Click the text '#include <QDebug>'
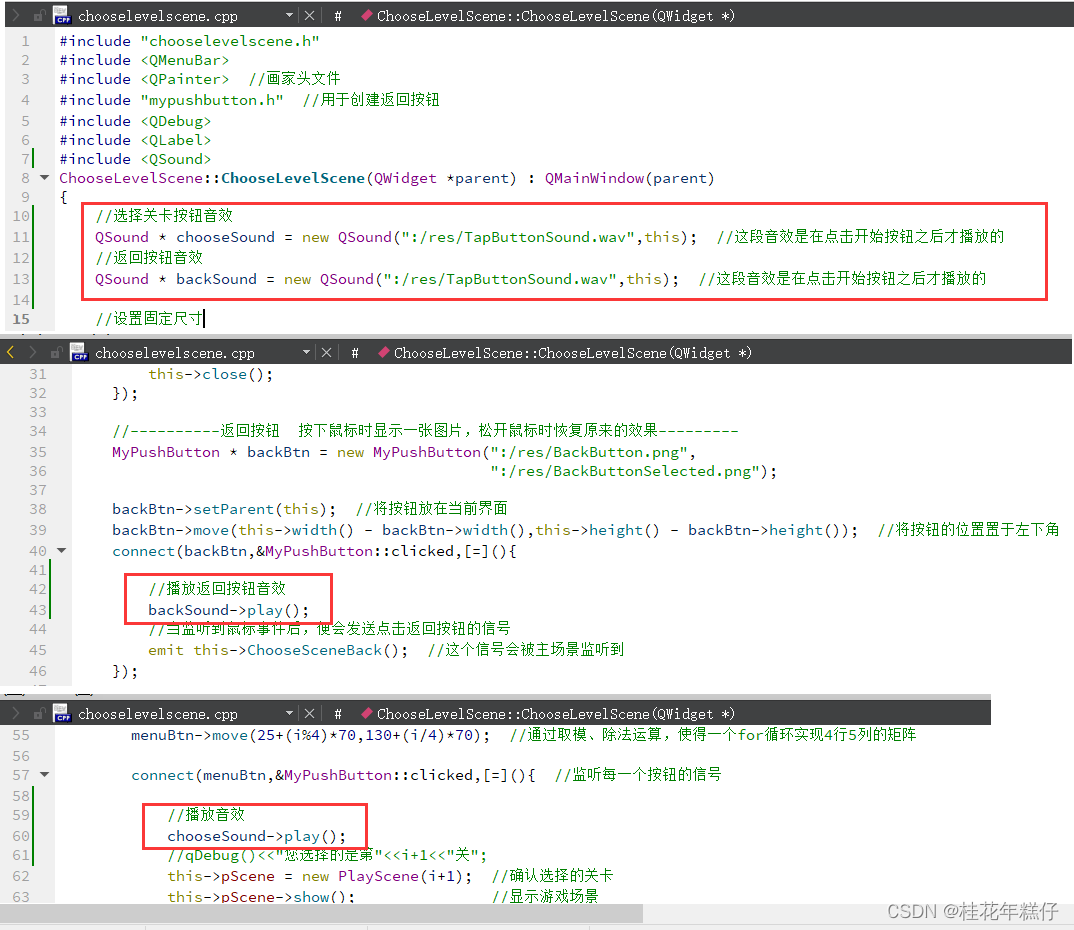Viewport: 1074px width, 930px height. click(x=136, y=121)
